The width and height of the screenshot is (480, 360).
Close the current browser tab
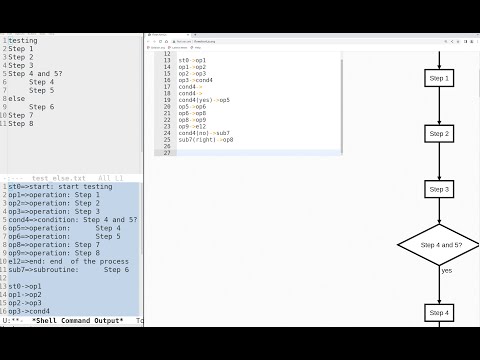188,35
